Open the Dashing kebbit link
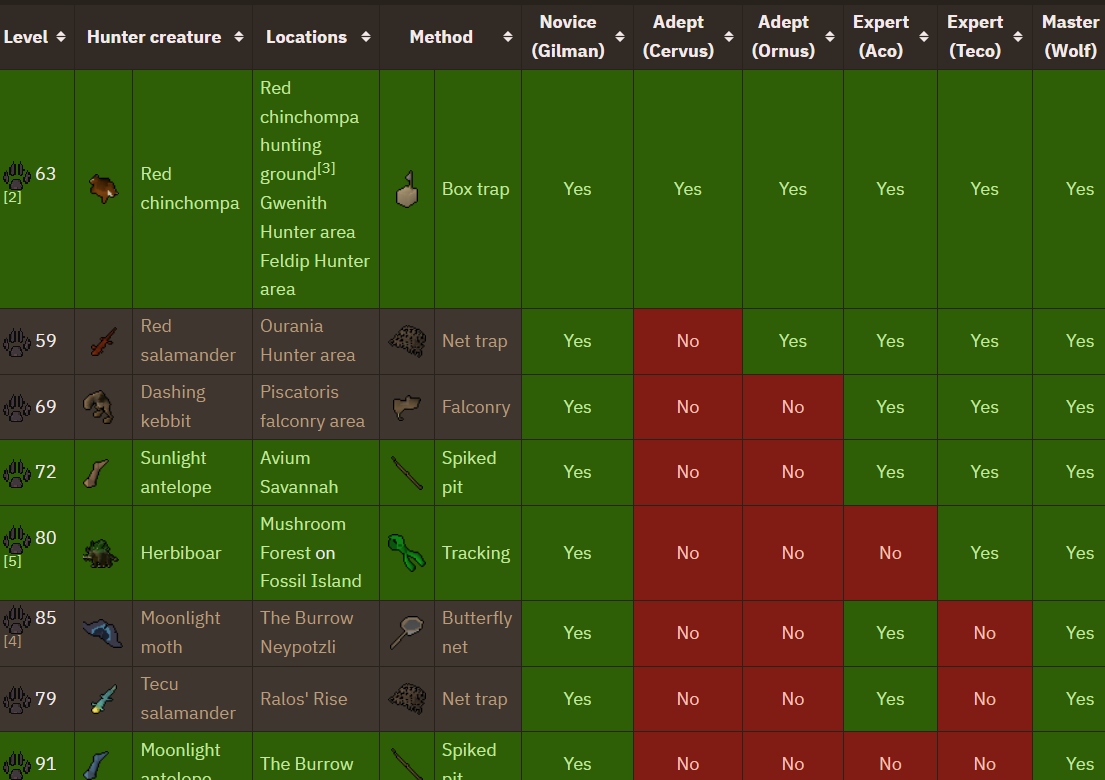1105x780 pixels. [x=173, y=407]
